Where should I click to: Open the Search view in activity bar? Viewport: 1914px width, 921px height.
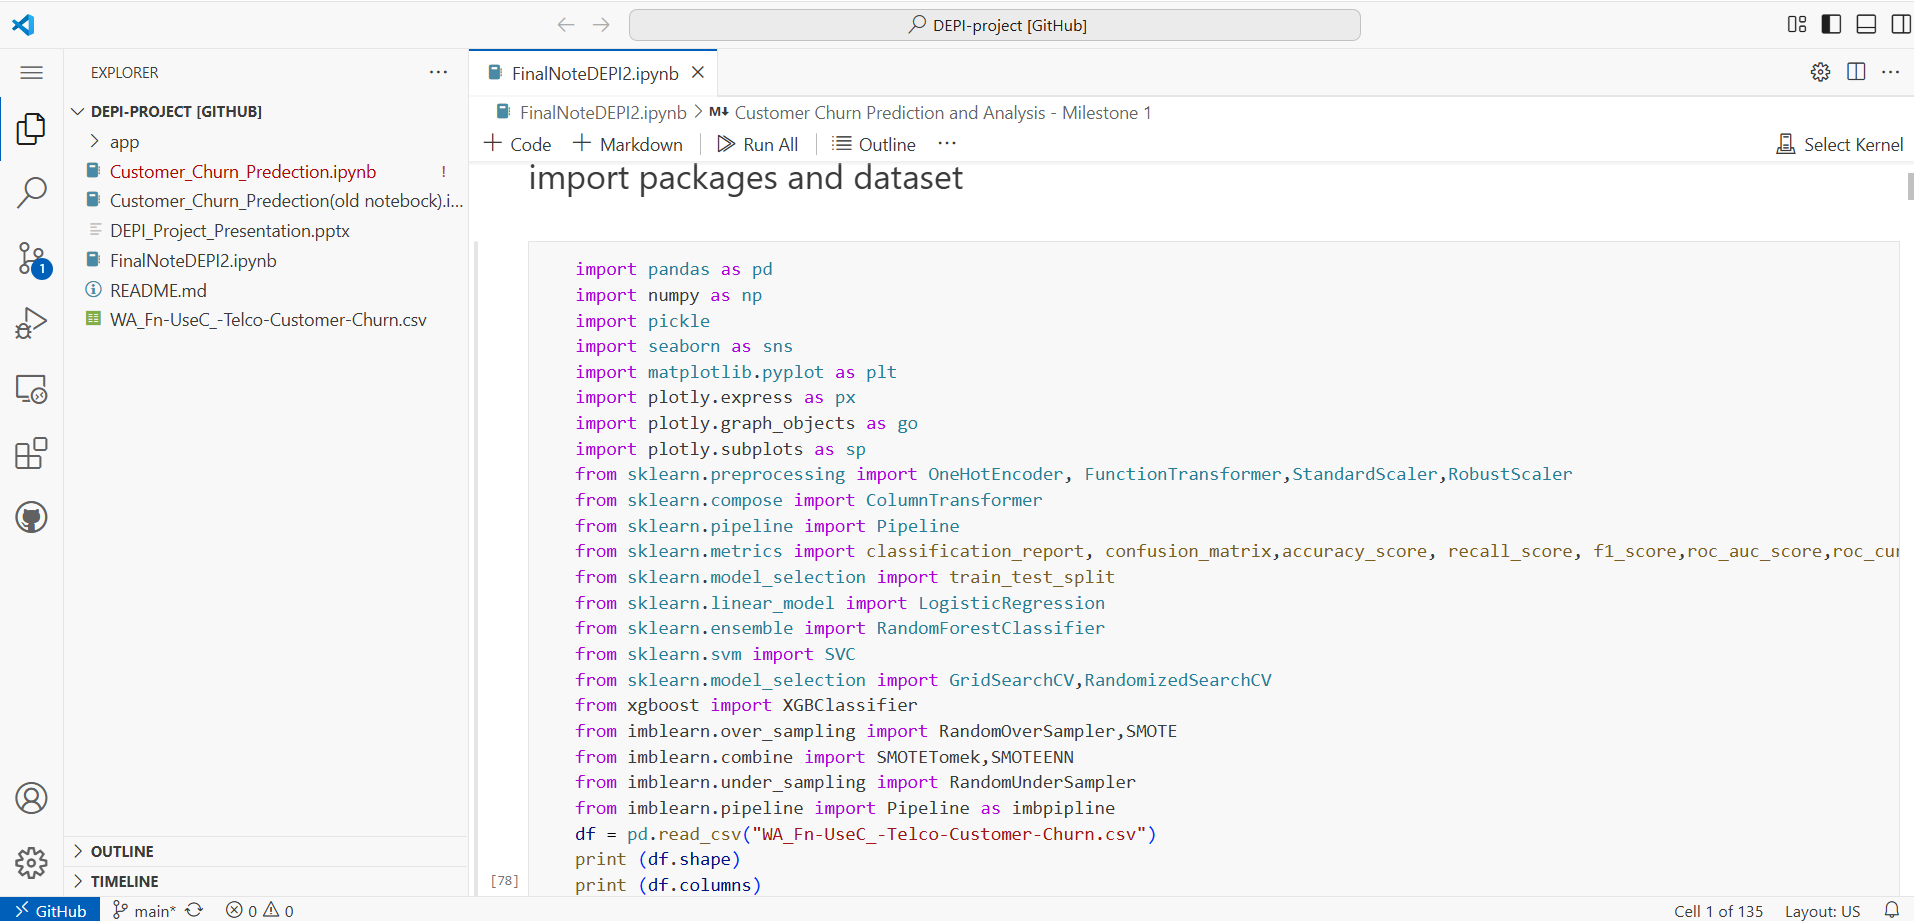tap(31, 192)
